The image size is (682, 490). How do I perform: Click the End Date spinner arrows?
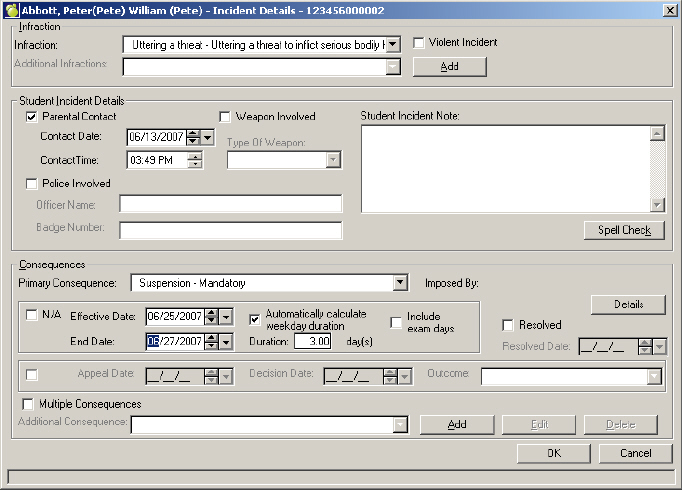coord(211,342)
